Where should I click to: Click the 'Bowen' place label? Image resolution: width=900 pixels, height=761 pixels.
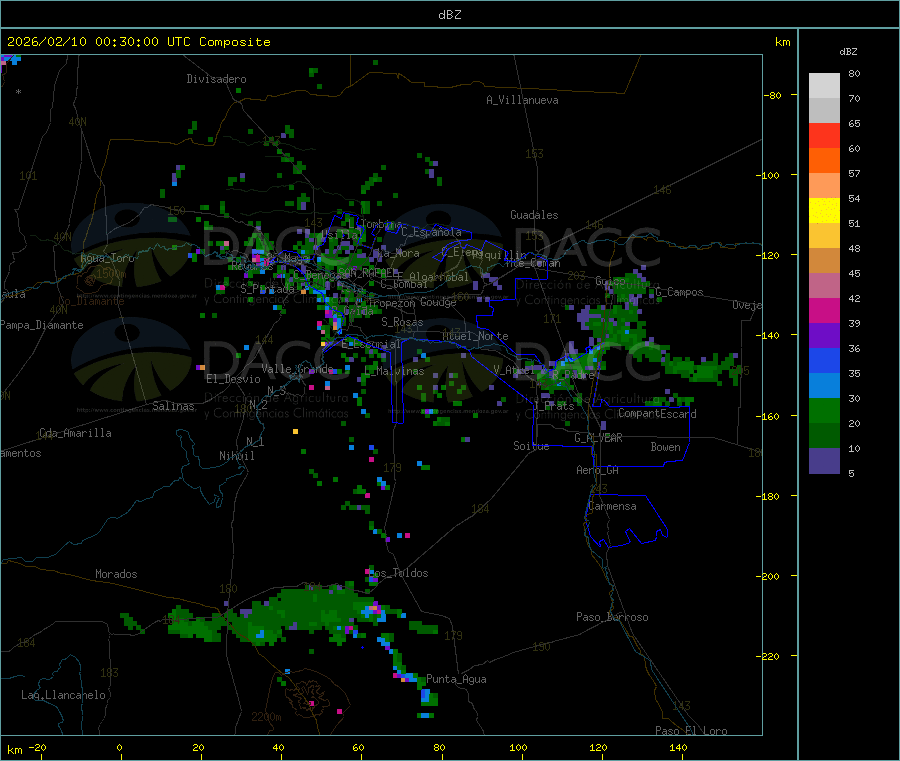665,447
